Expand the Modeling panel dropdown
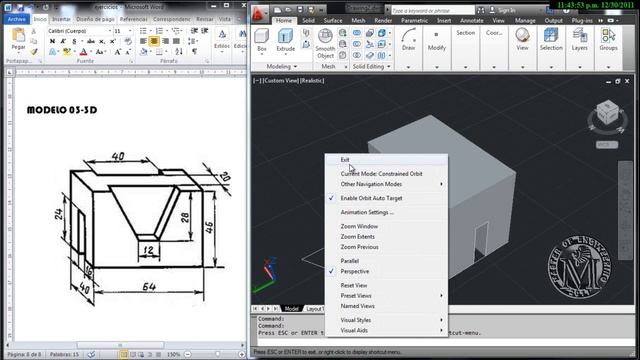Viewport: 640px width, 360px height. 282,66
